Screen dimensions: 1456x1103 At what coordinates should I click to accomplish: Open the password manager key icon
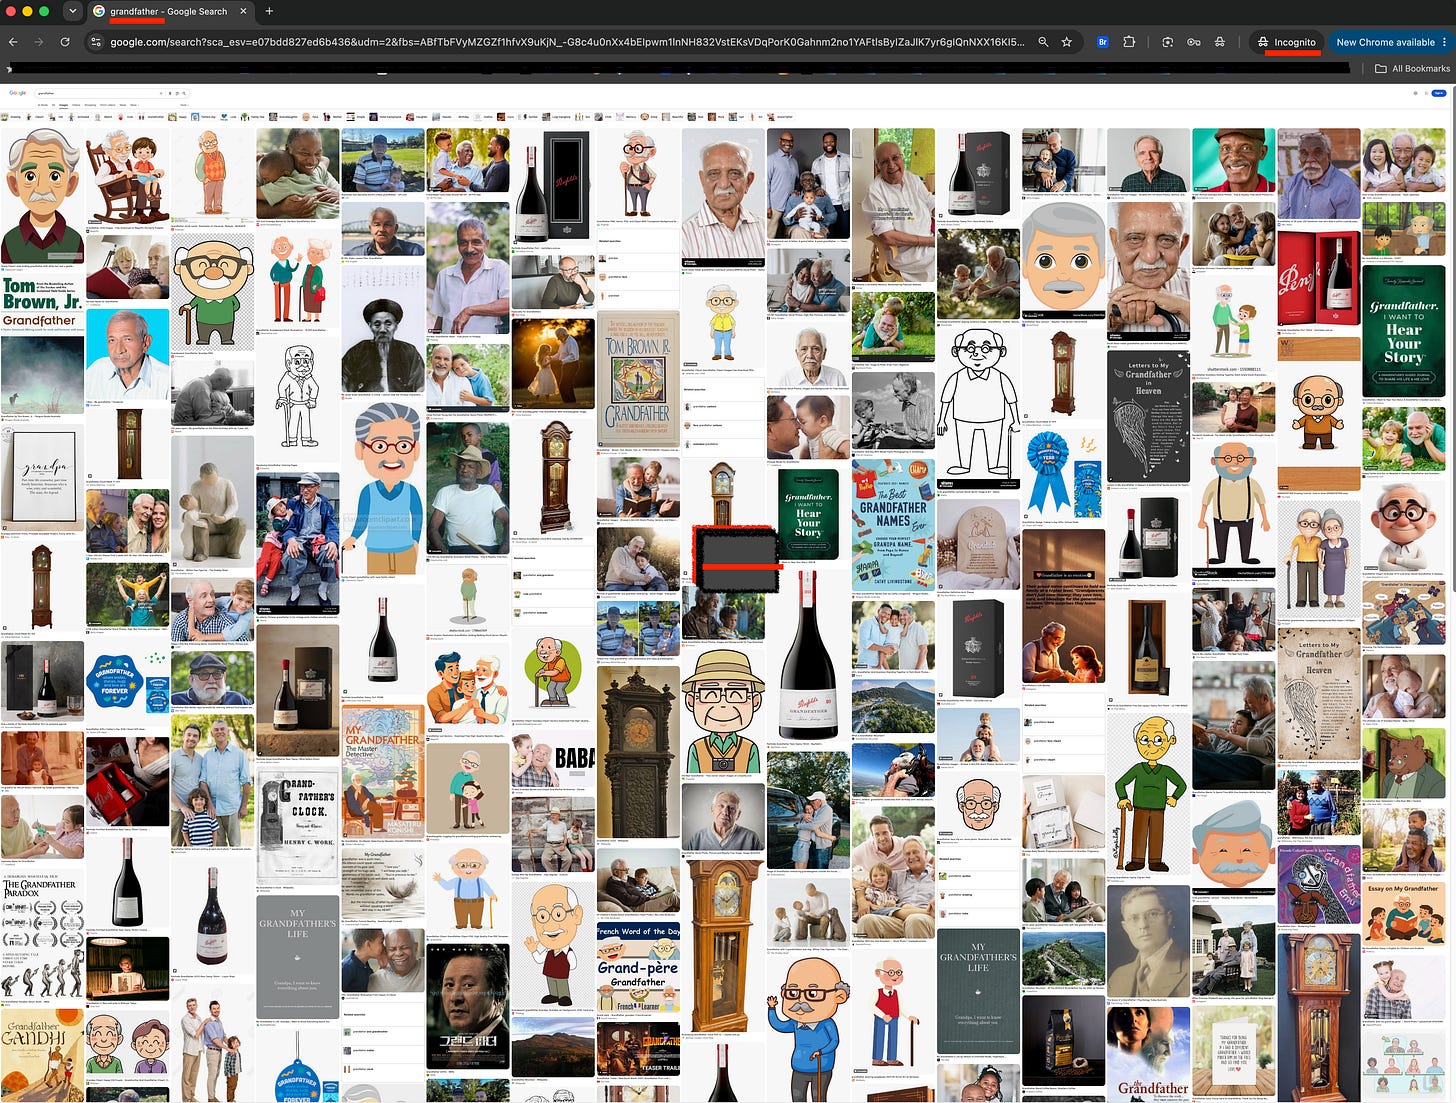(1193, 42)
